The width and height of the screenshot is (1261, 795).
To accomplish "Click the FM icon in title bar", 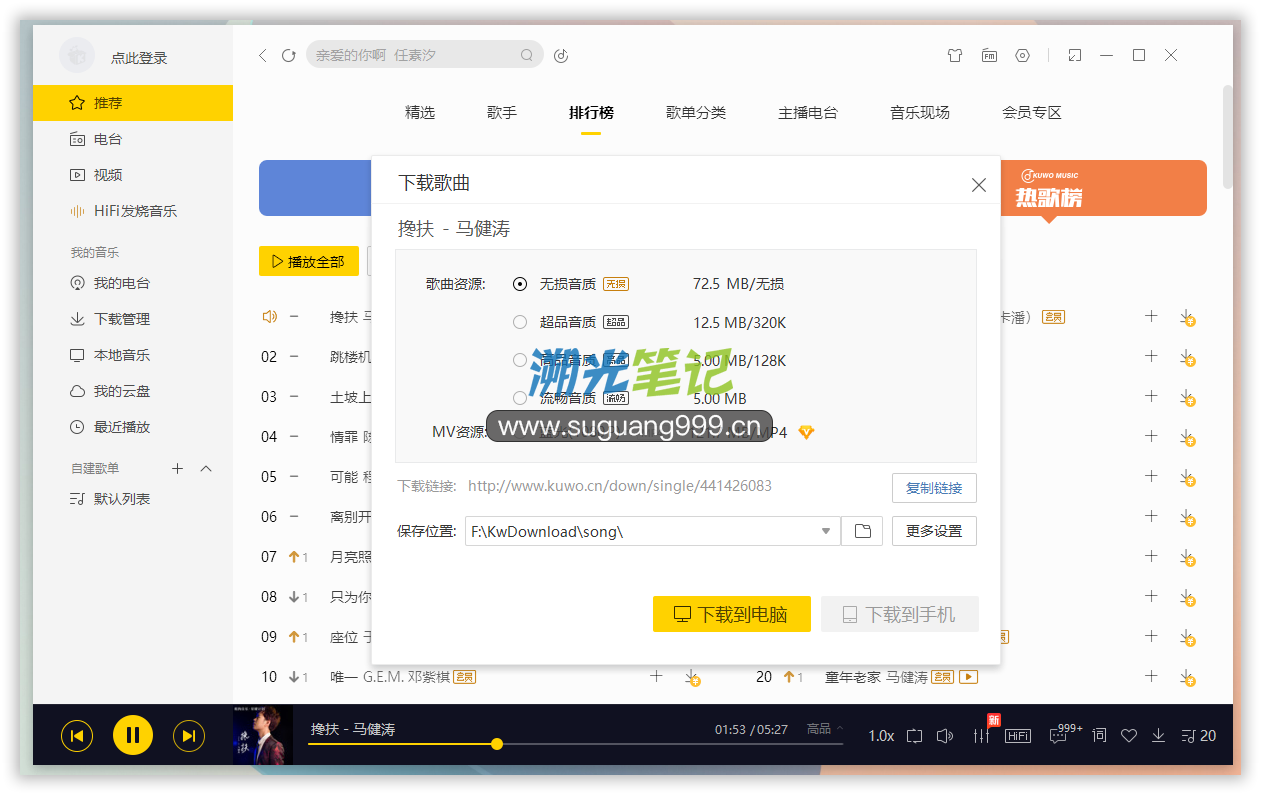I will point(989,56).
